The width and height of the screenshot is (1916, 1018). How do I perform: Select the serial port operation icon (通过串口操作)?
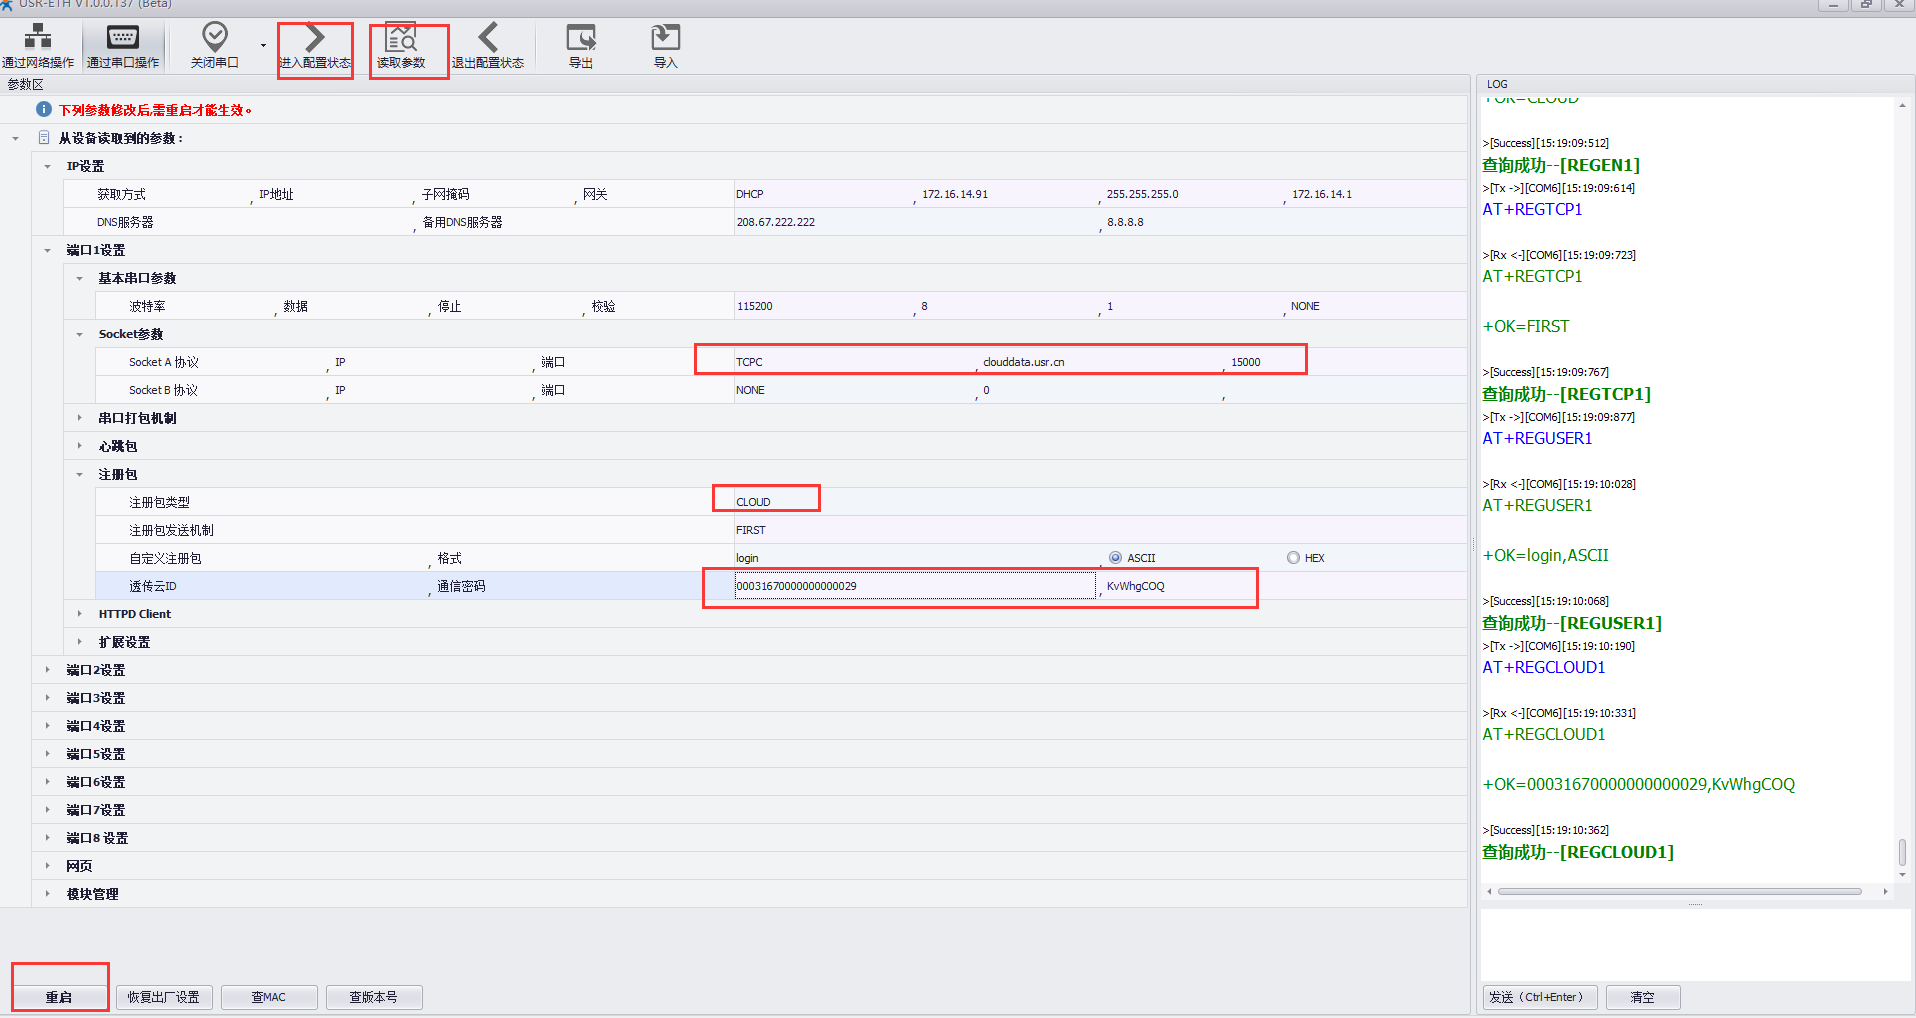point(123,46)
